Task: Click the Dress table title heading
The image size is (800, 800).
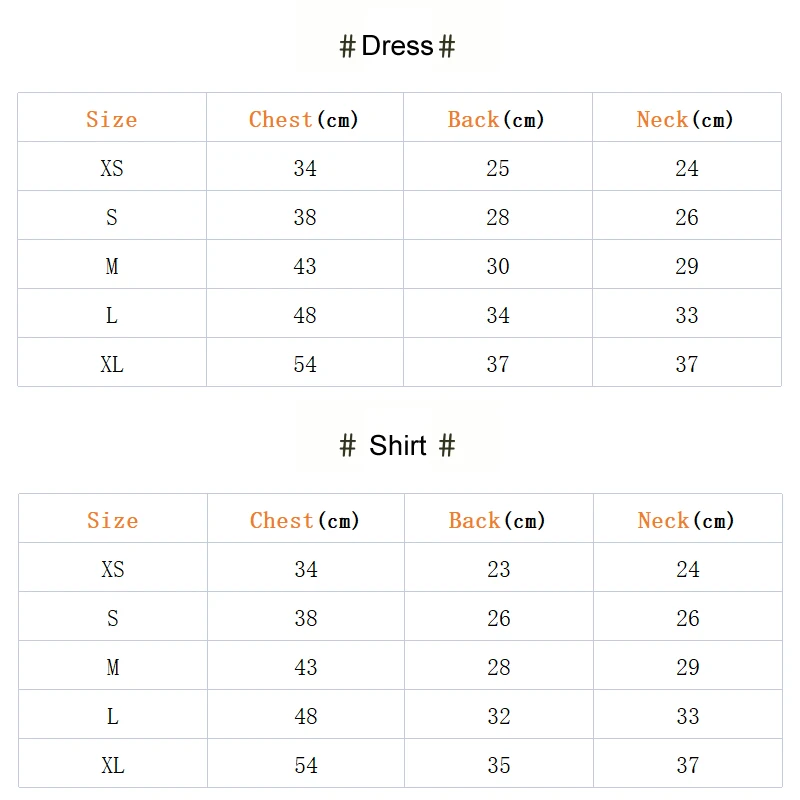Action: (x=398, y=46)
